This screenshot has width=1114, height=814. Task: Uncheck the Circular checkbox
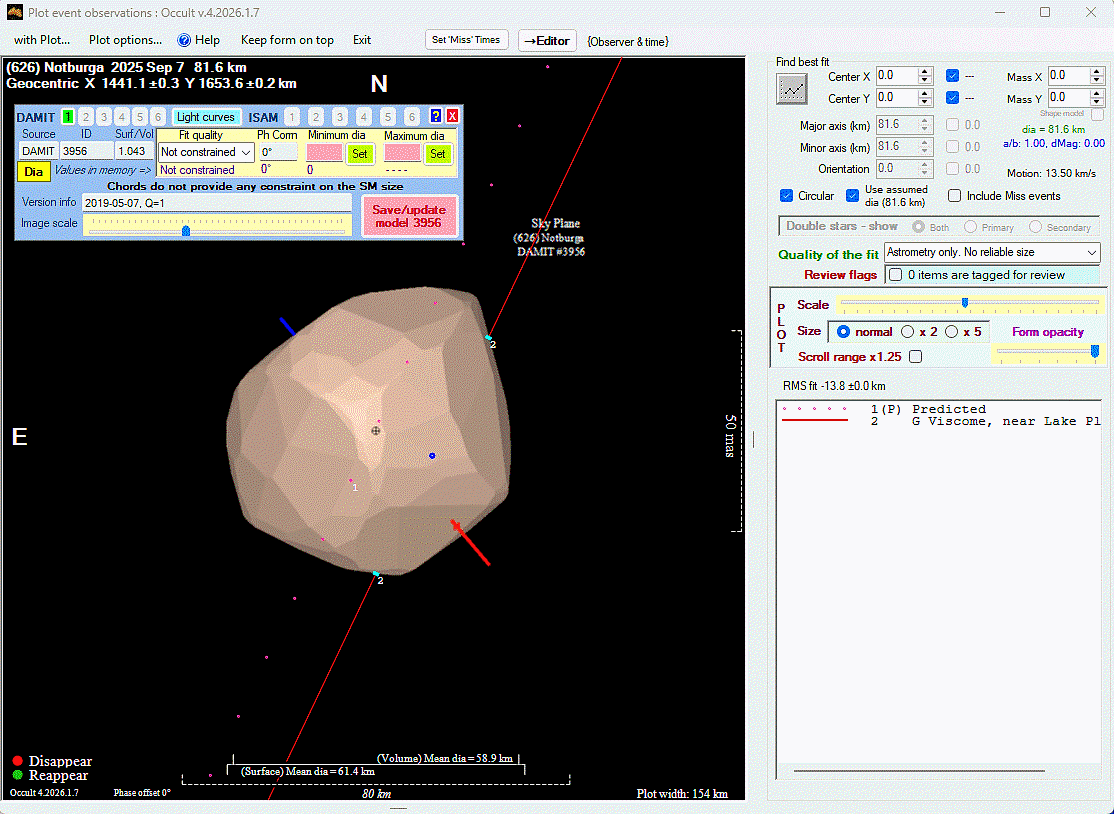pos(786,196)
